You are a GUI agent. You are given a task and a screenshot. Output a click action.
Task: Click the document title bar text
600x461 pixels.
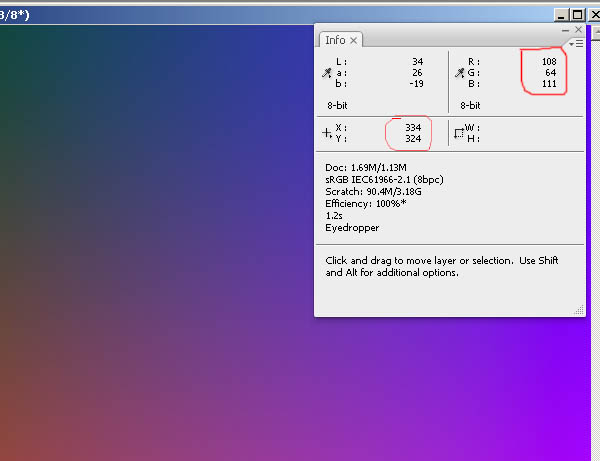tap(15, 15)
